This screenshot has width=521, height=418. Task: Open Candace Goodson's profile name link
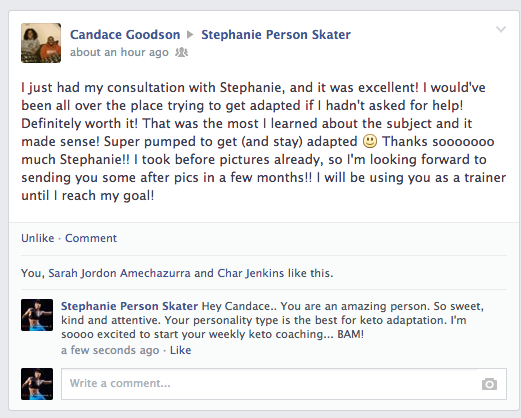click(125, 35)
